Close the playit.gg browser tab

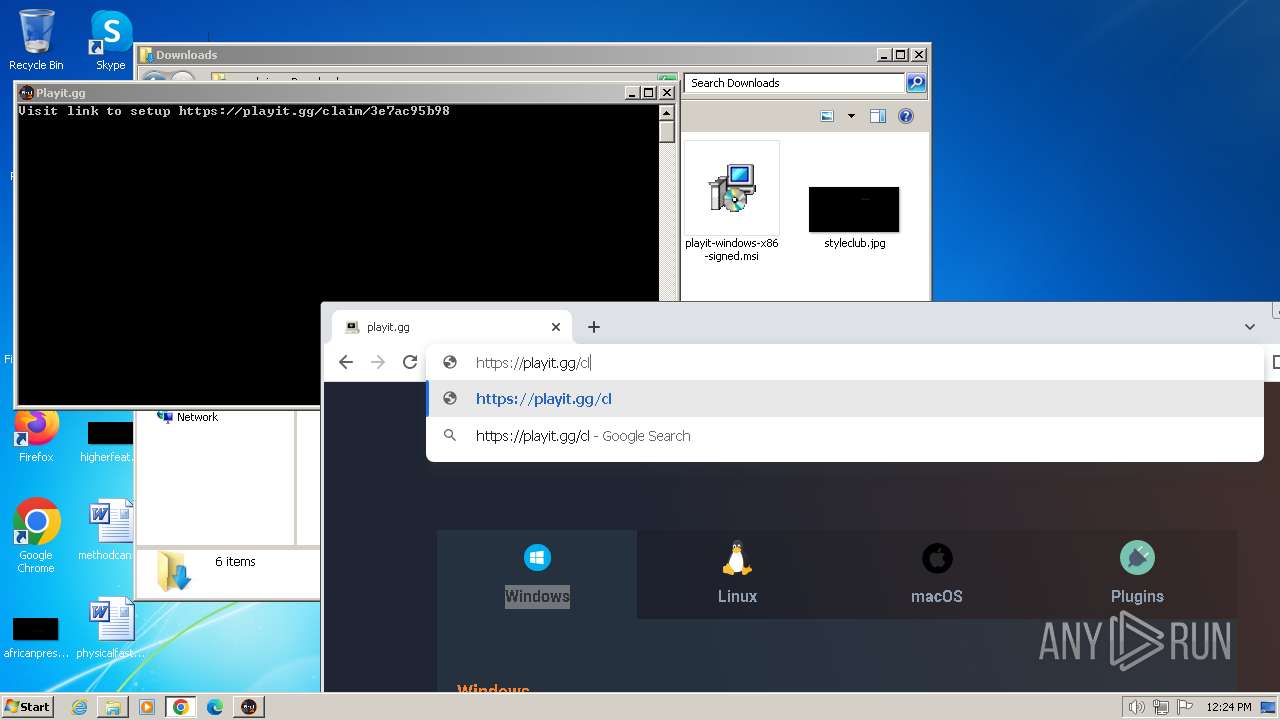pyautogui.click(x=556, y=327)
